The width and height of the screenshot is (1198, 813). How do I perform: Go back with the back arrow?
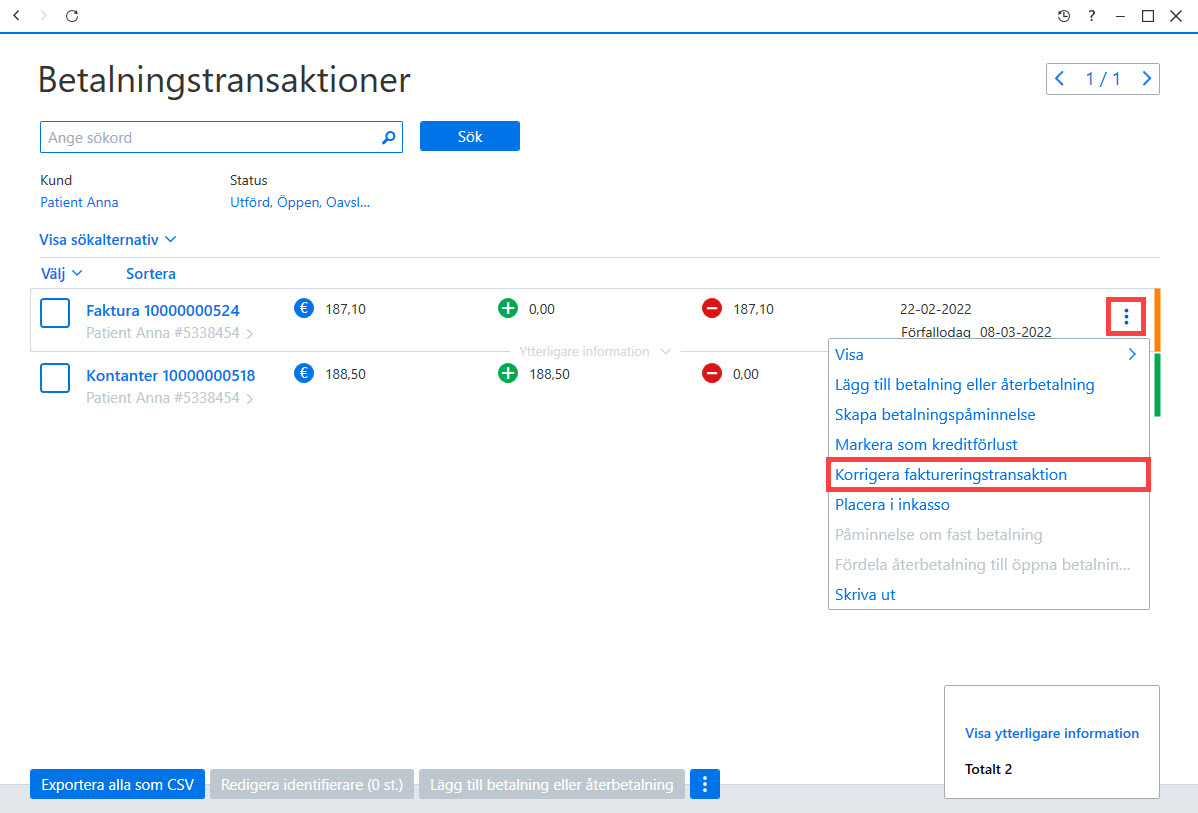16,15
